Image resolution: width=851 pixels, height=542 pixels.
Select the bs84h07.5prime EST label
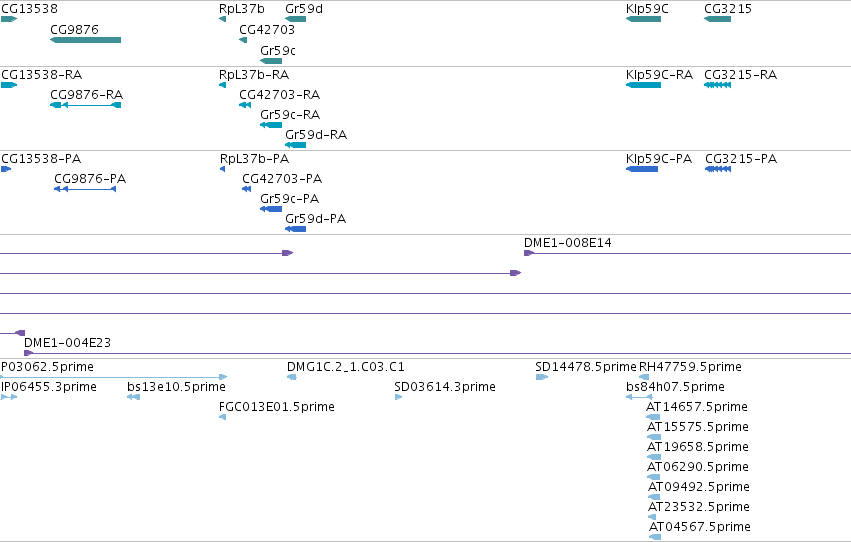click(x=675, y=387)
